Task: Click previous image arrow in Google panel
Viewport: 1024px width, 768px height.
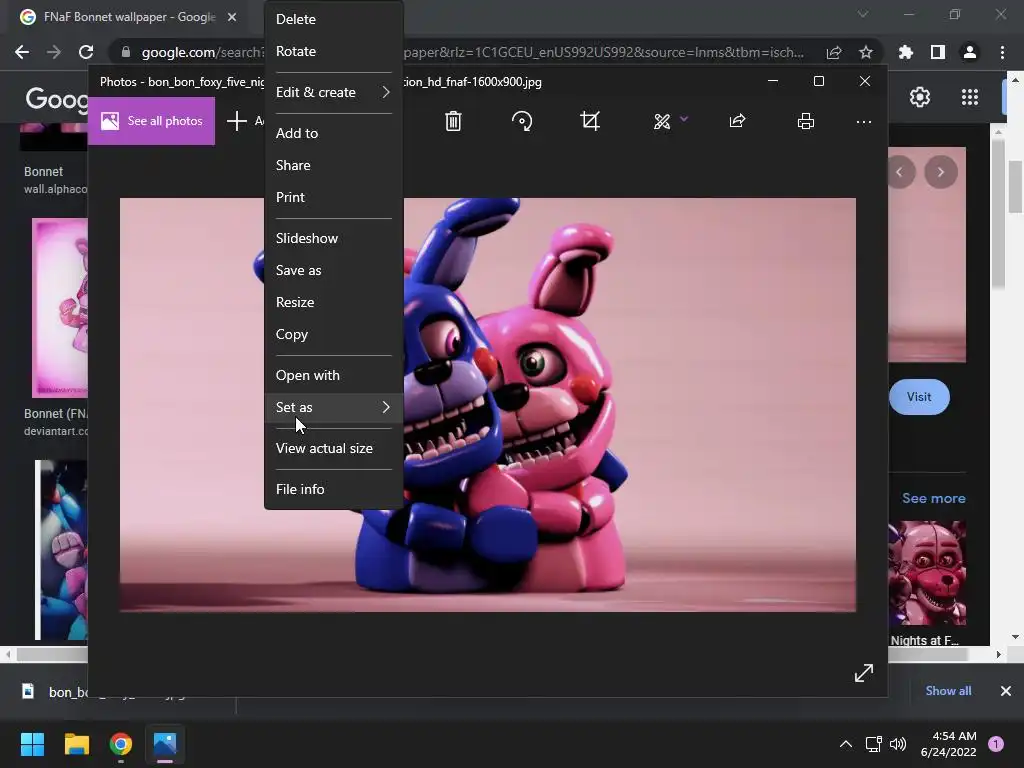Action: [900, 172]
